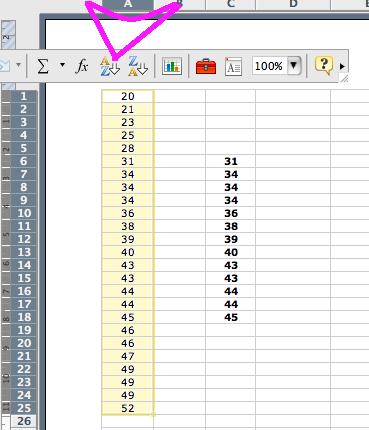The width and height of the screenshot is (369, 430).
Task: Open the chart Gallery icon
Action: [x=172, y=66]
